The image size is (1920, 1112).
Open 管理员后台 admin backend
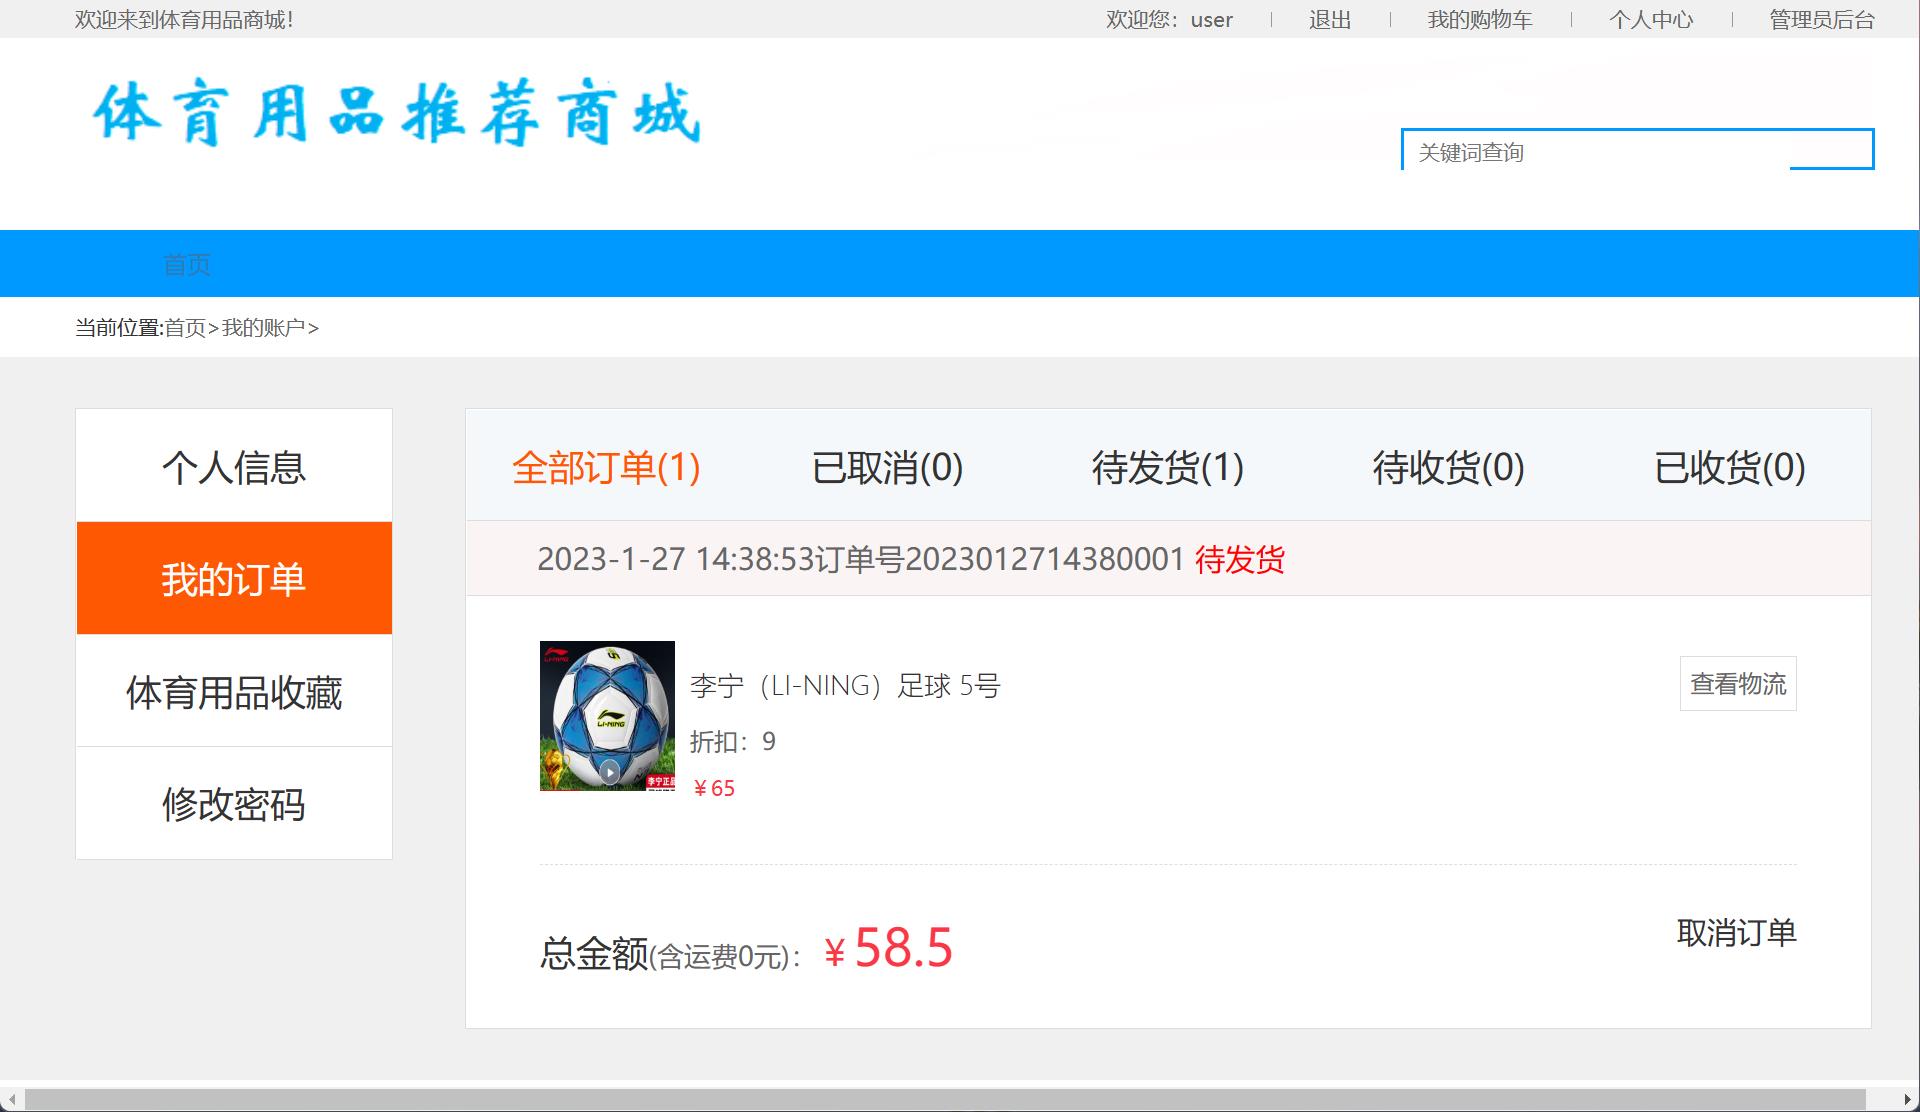pyautogui.click(x=1820, y=19)
